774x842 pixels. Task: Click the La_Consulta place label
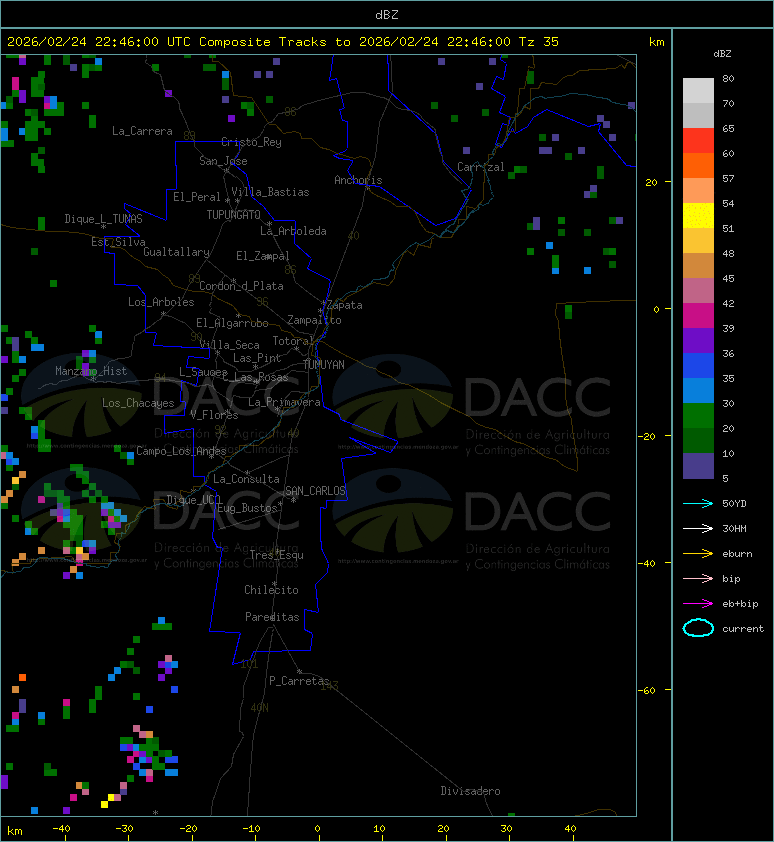246,479
